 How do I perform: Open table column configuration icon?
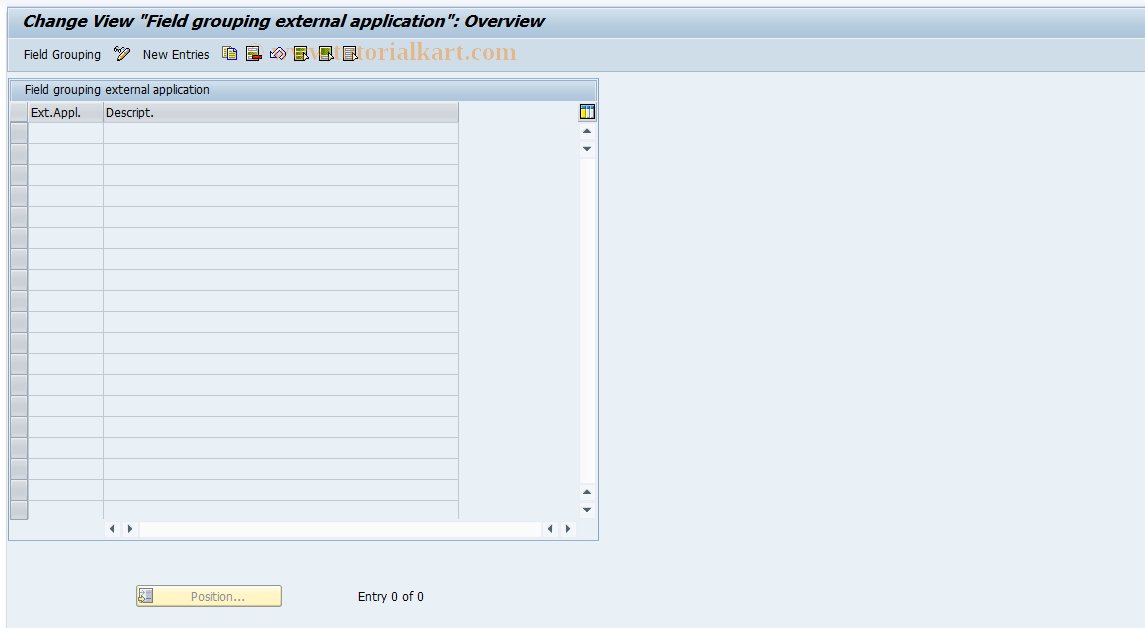(x=587, y=112)
